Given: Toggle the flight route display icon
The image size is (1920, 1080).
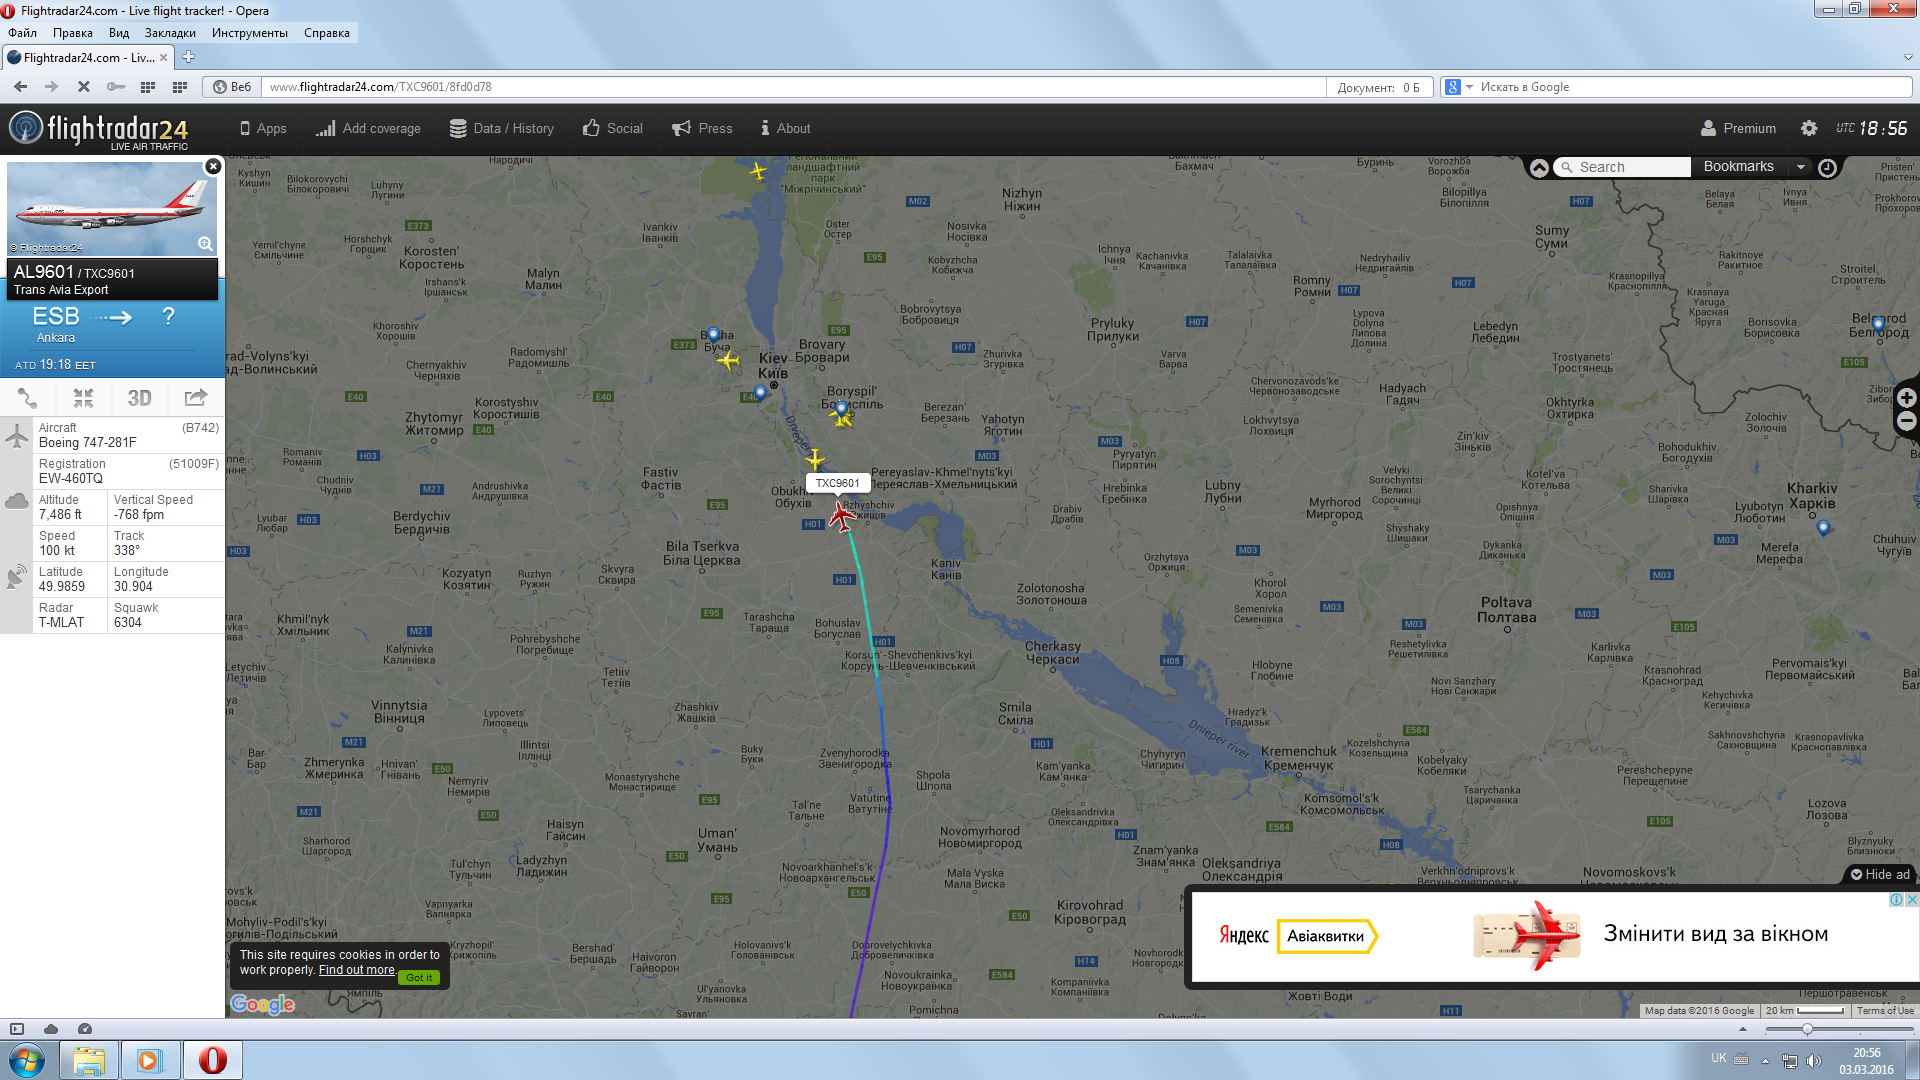Looking at the screenshot, I should (28, 398).
